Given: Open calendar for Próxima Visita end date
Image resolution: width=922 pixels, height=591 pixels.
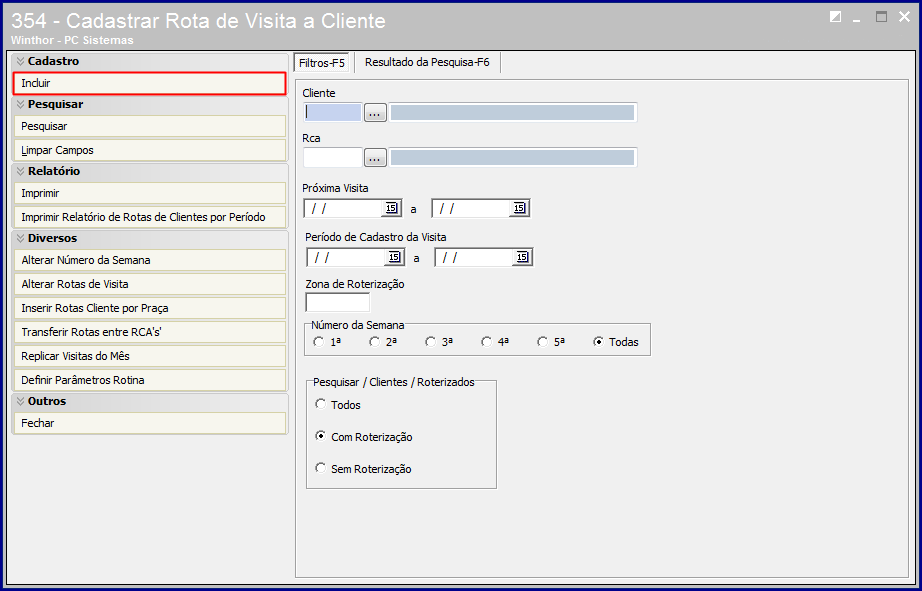Looking at the screenshot, I should 519,208.
